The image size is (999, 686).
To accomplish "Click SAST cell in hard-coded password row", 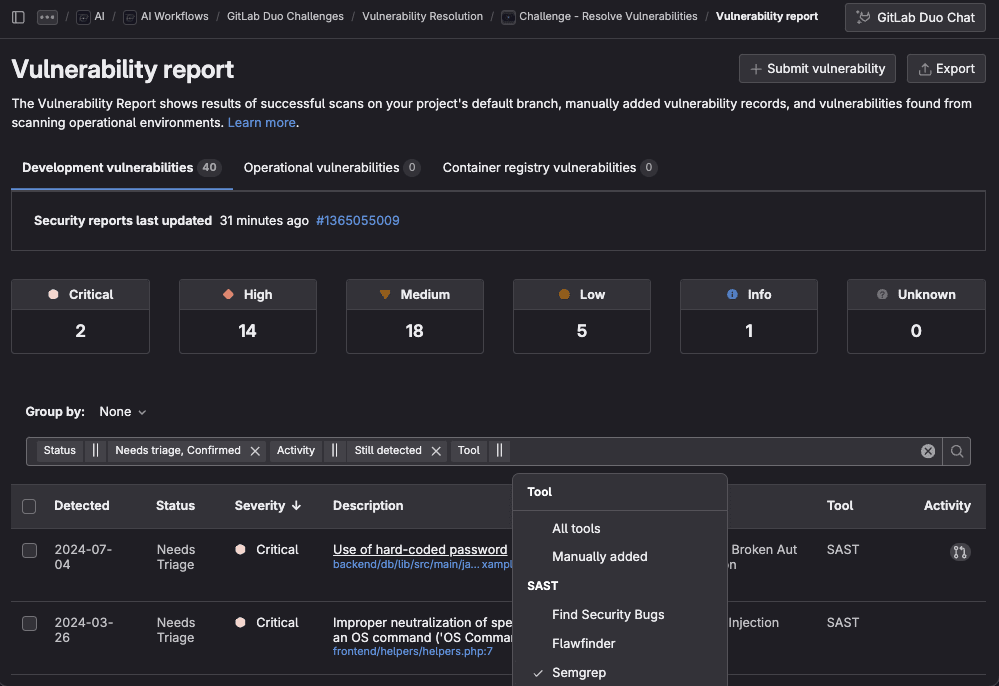I will (x=843, y=549).
